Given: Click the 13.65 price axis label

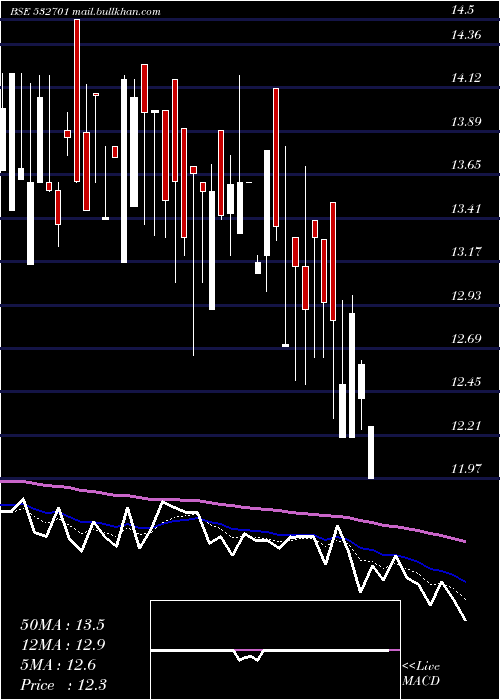Looking at the screenshot, I should coord(466,165).
